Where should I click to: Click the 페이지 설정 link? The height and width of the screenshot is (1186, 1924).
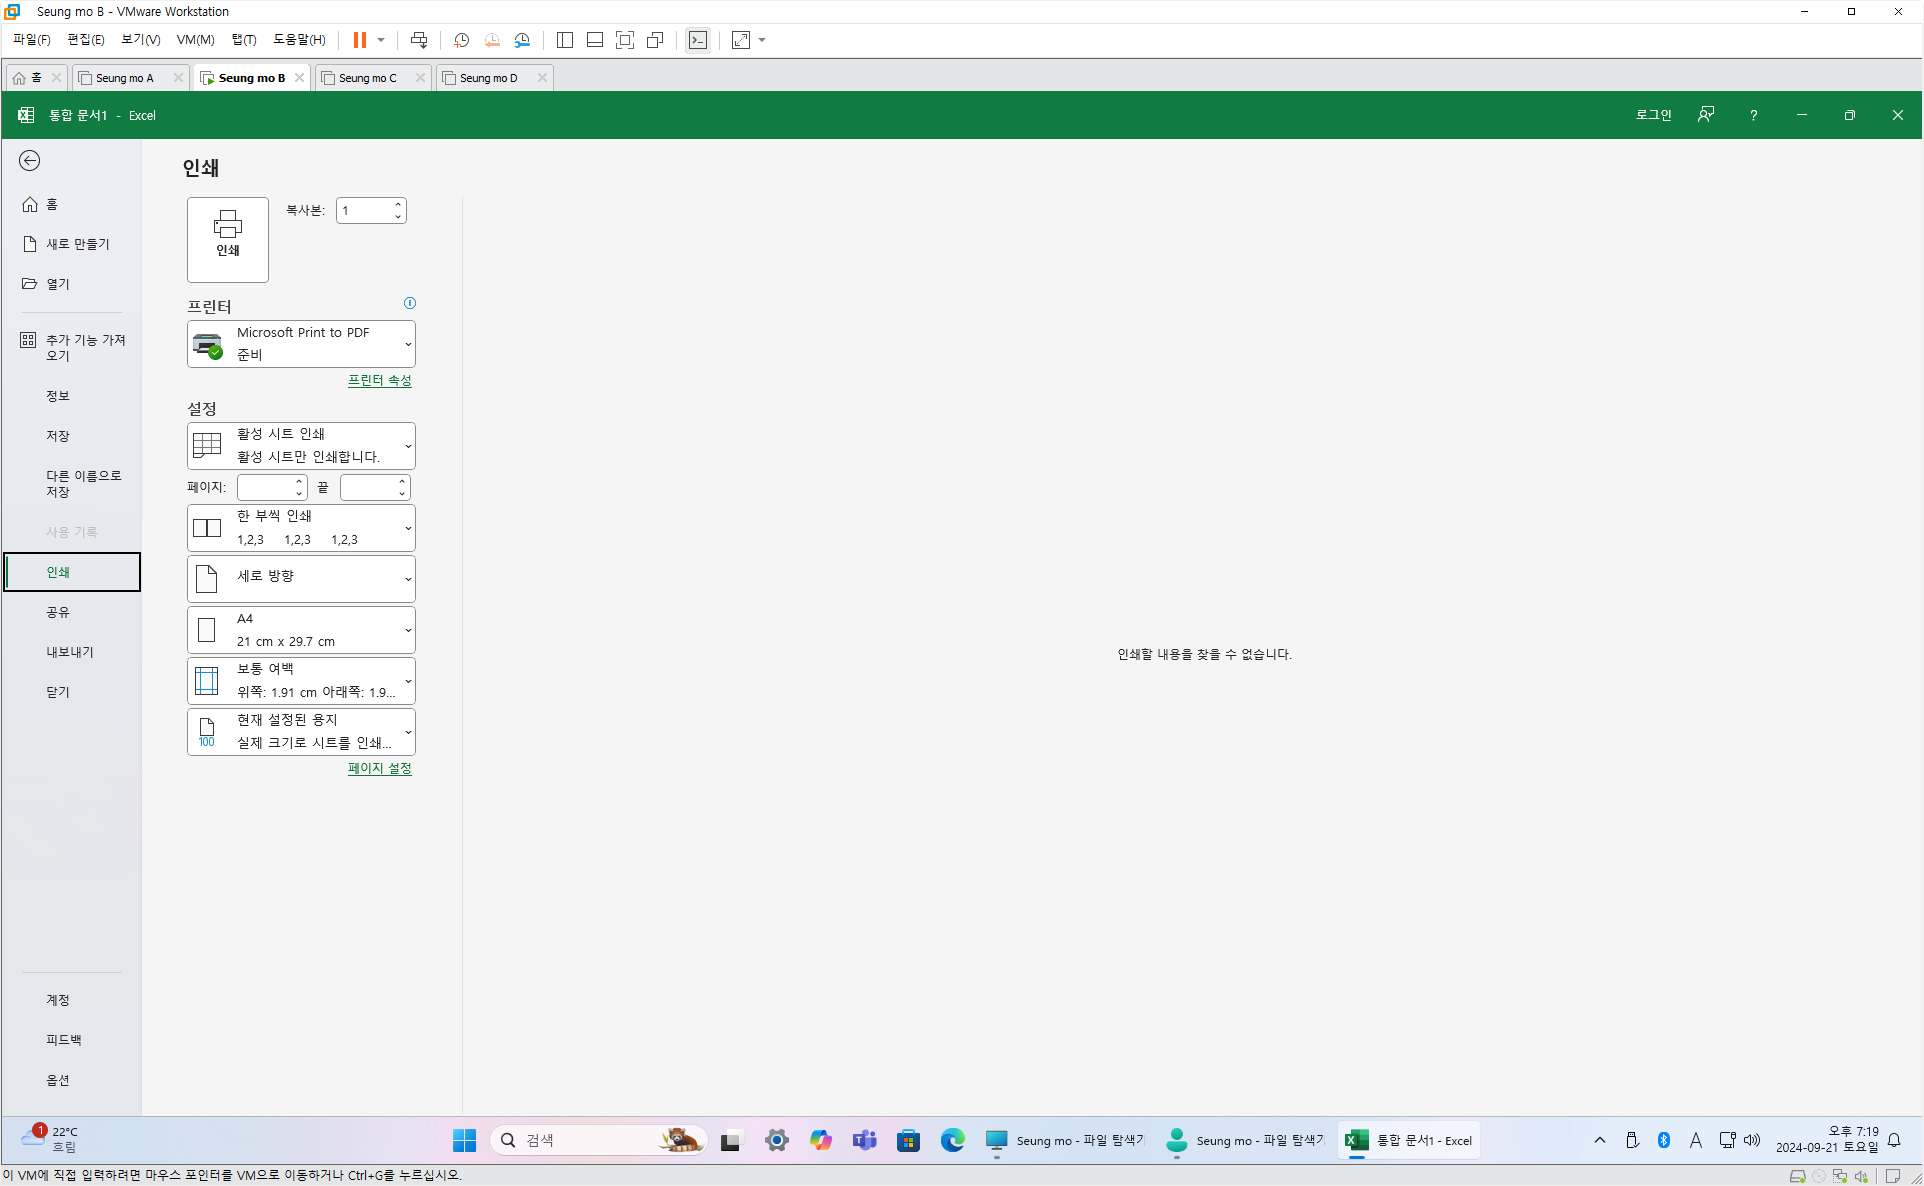(379, 768)
